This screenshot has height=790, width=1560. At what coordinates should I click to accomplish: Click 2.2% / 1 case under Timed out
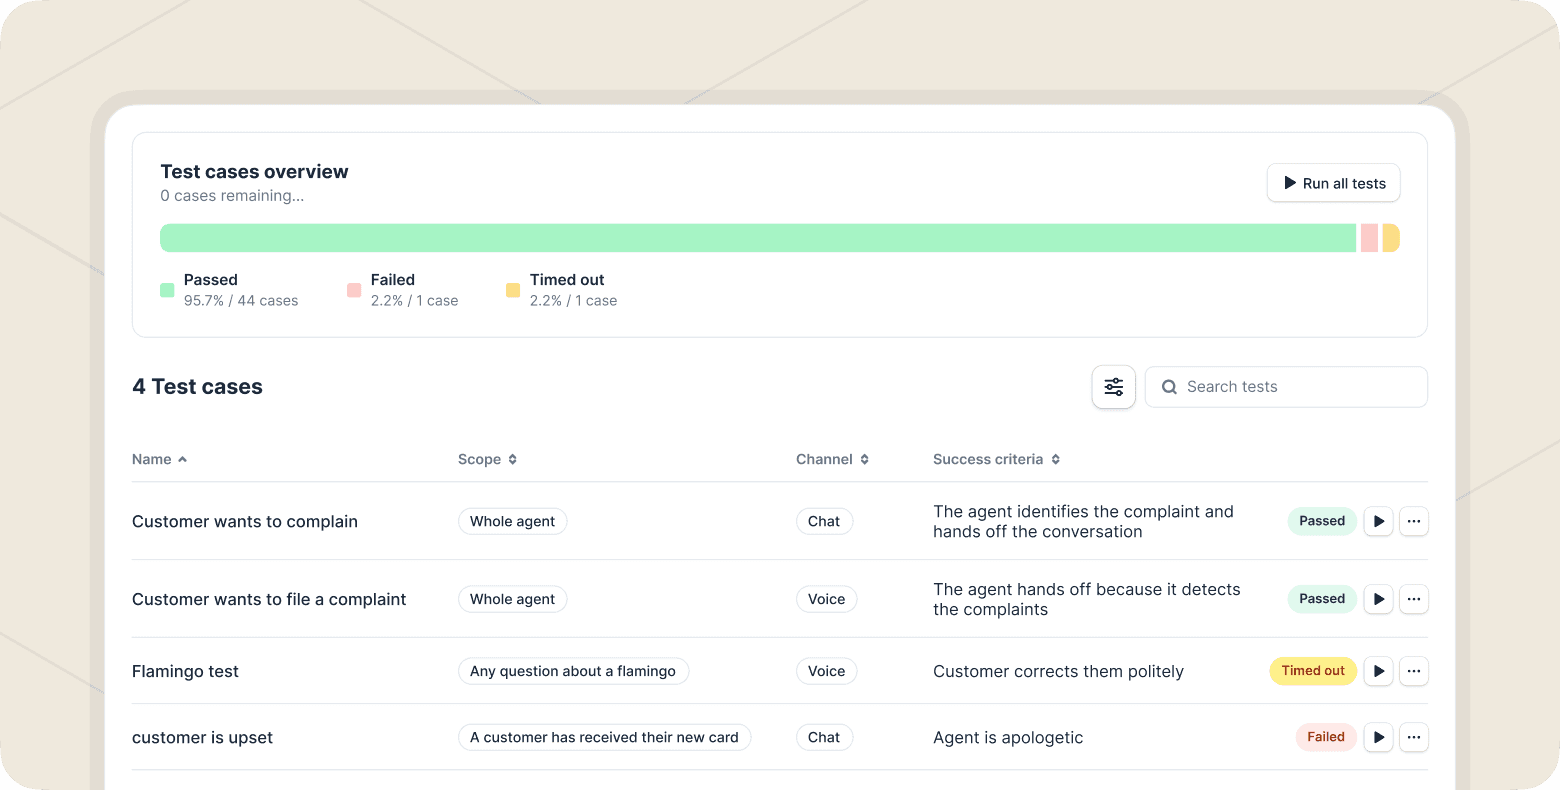[573, 300]
